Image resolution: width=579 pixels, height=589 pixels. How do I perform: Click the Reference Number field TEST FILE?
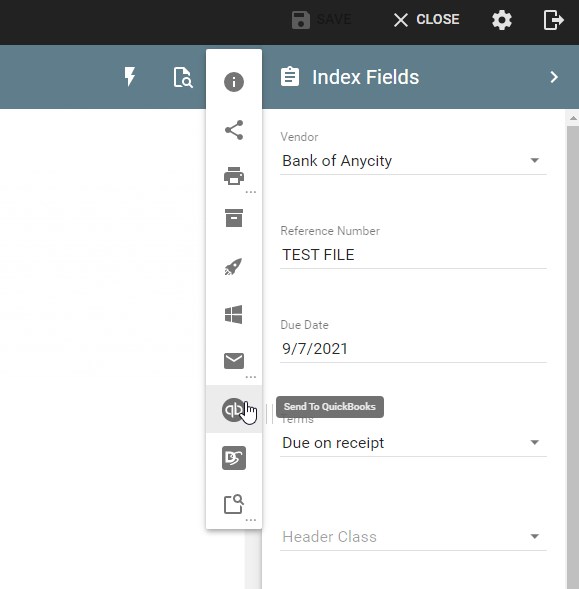tap(413, 255)
